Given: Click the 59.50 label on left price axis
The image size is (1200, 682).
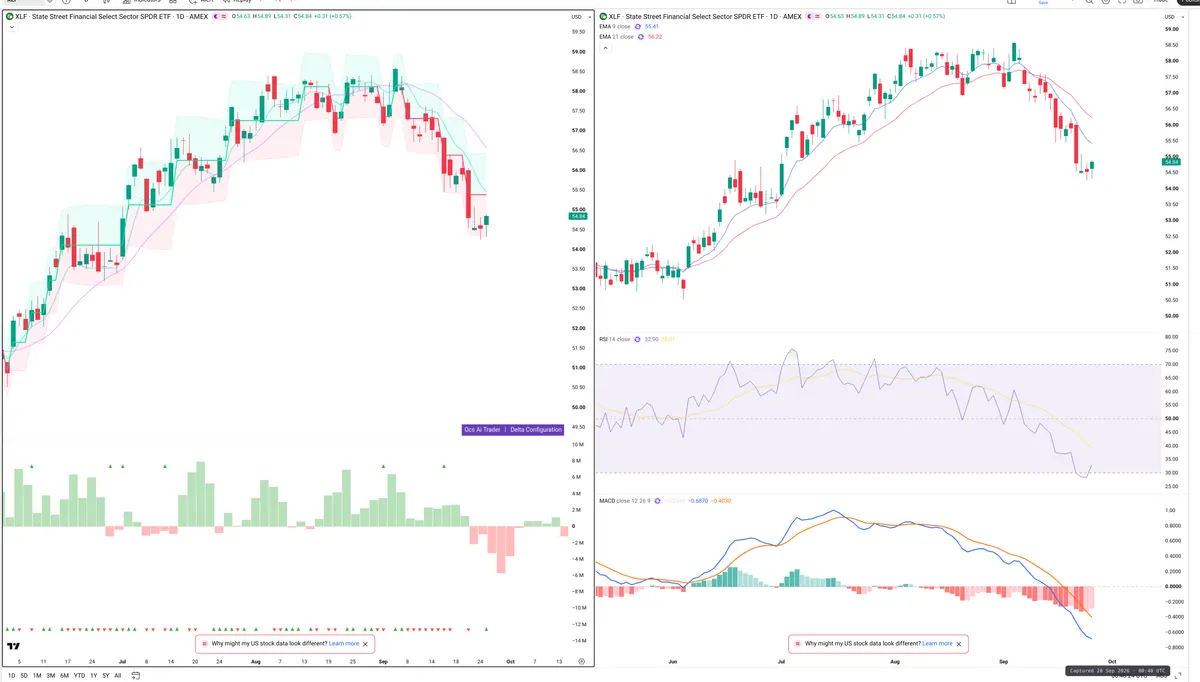Looking at the screenshot, I should [x=578, y=32].
